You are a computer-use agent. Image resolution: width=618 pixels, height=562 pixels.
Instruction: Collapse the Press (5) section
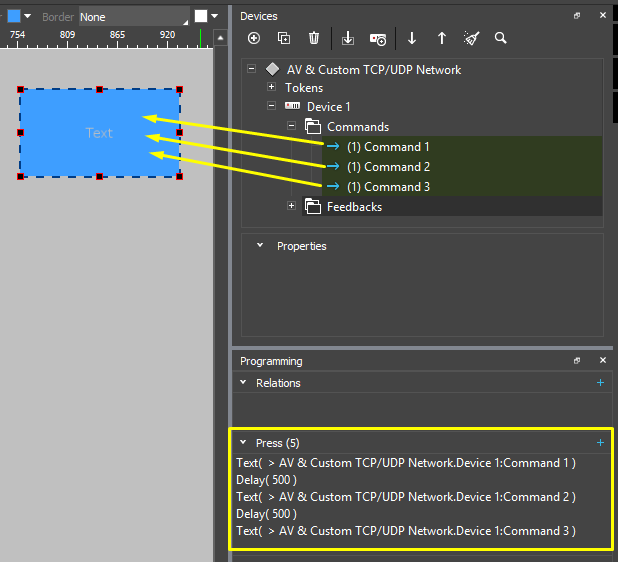point(243,442)
